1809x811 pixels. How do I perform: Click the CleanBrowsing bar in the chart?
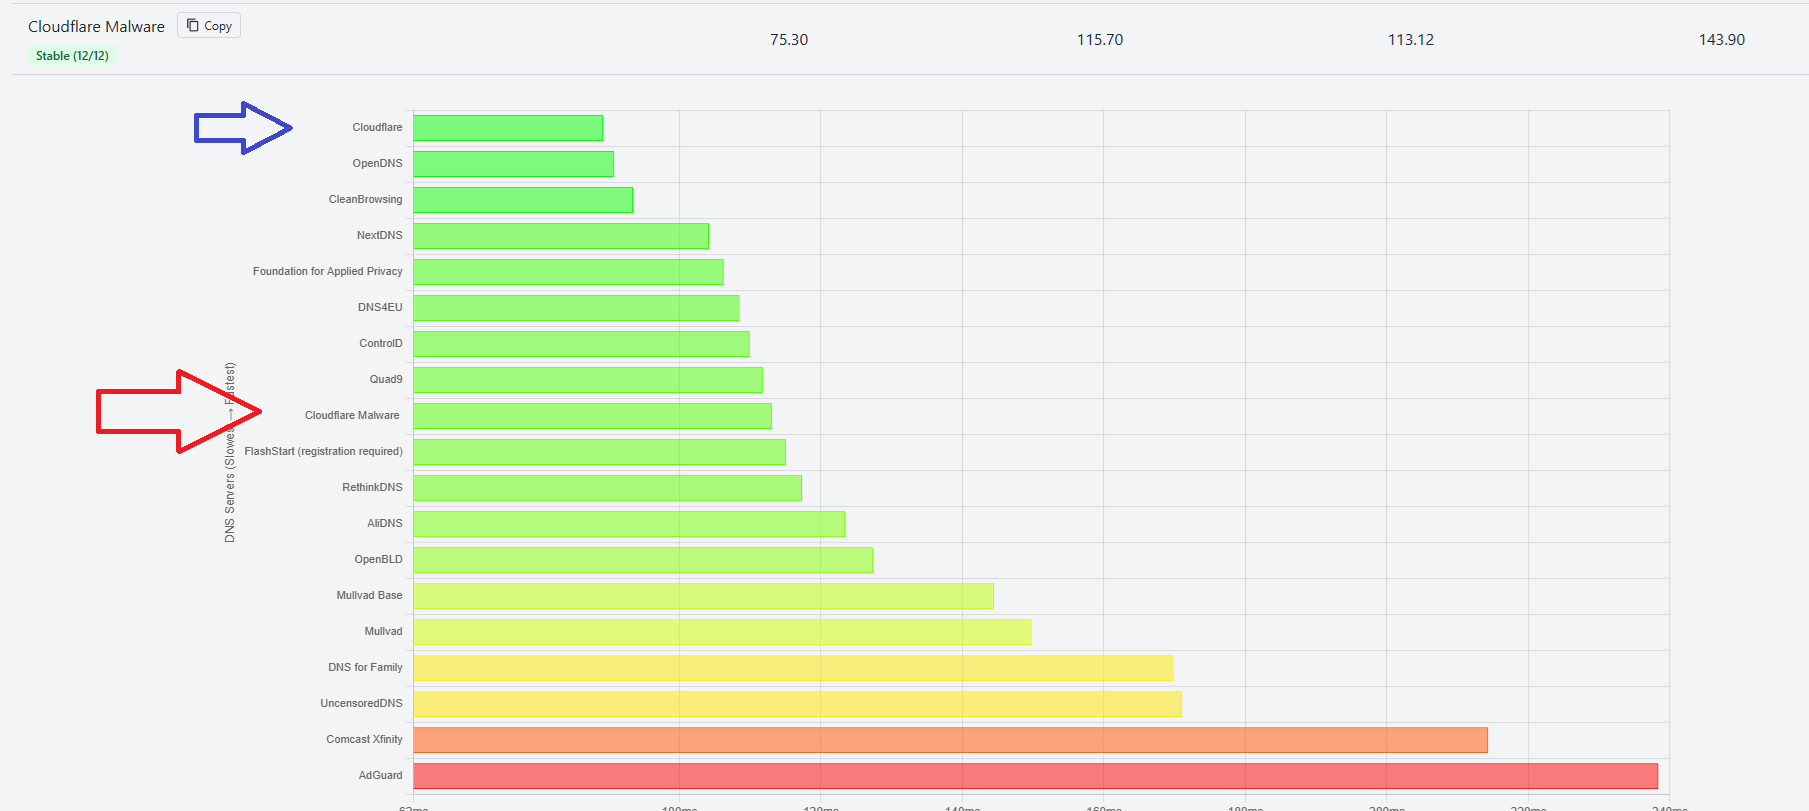(x=523, y=200)
